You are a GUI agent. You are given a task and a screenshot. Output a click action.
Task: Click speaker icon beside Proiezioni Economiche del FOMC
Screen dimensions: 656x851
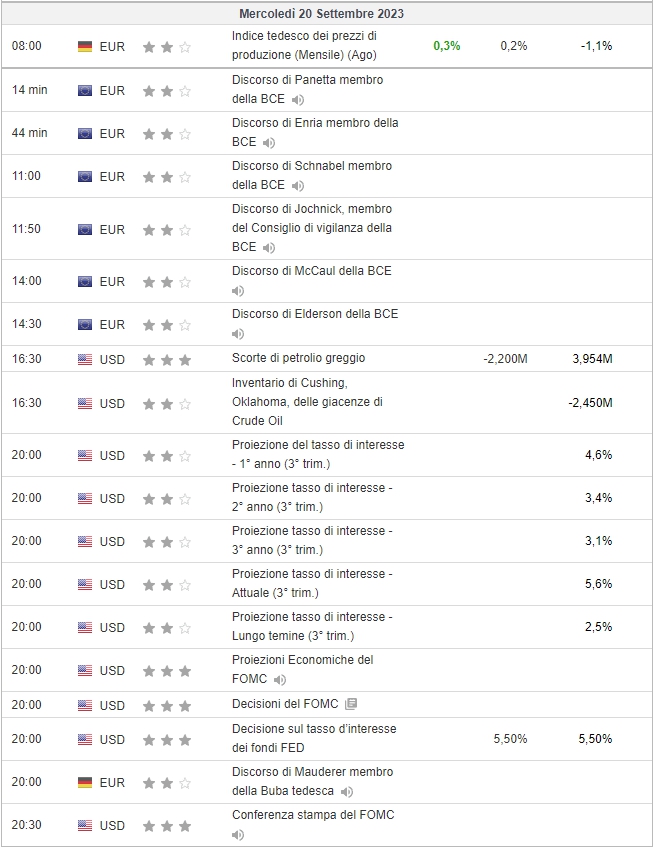[279, 679]
